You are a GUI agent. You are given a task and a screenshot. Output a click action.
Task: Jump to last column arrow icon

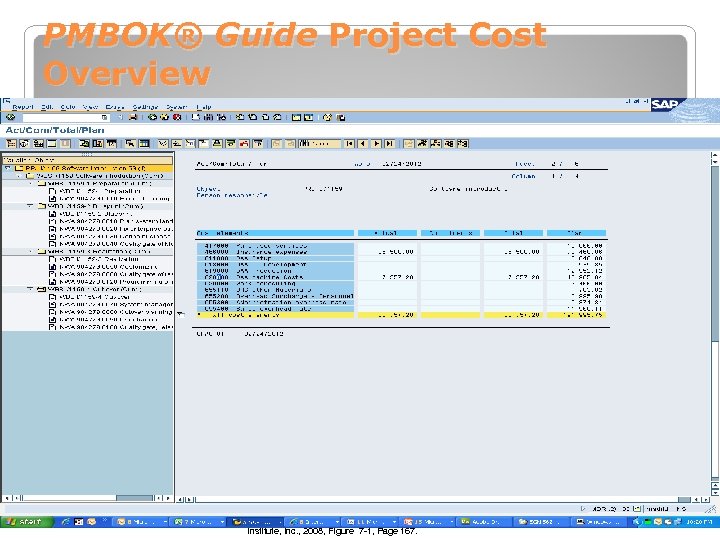(x=389, y=144)
